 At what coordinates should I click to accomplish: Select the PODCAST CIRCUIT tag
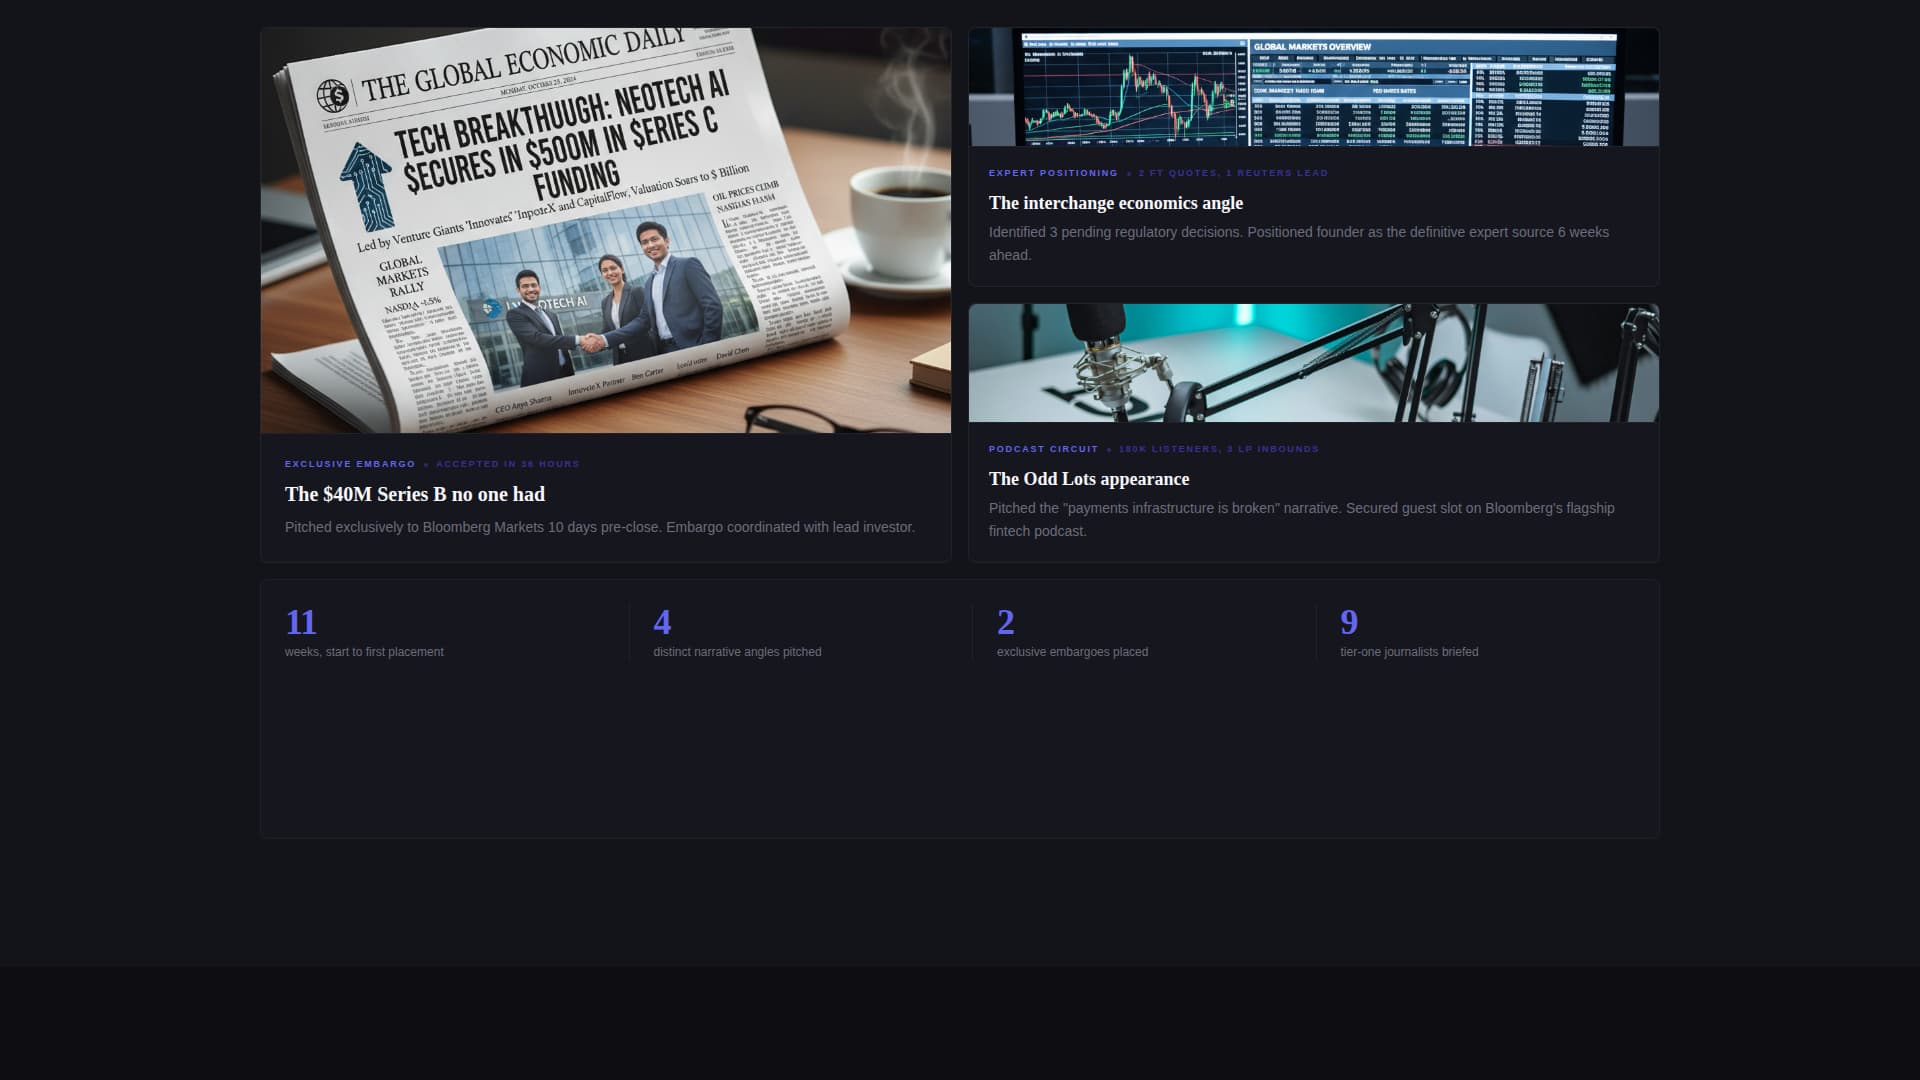[1043, 449]
